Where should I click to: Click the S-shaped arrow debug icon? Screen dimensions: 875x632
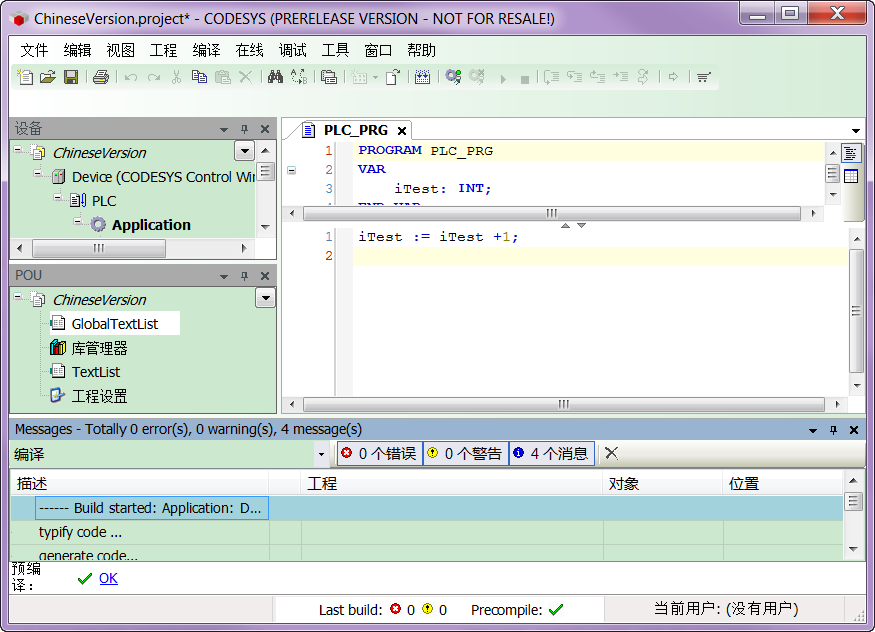point(643,77)
